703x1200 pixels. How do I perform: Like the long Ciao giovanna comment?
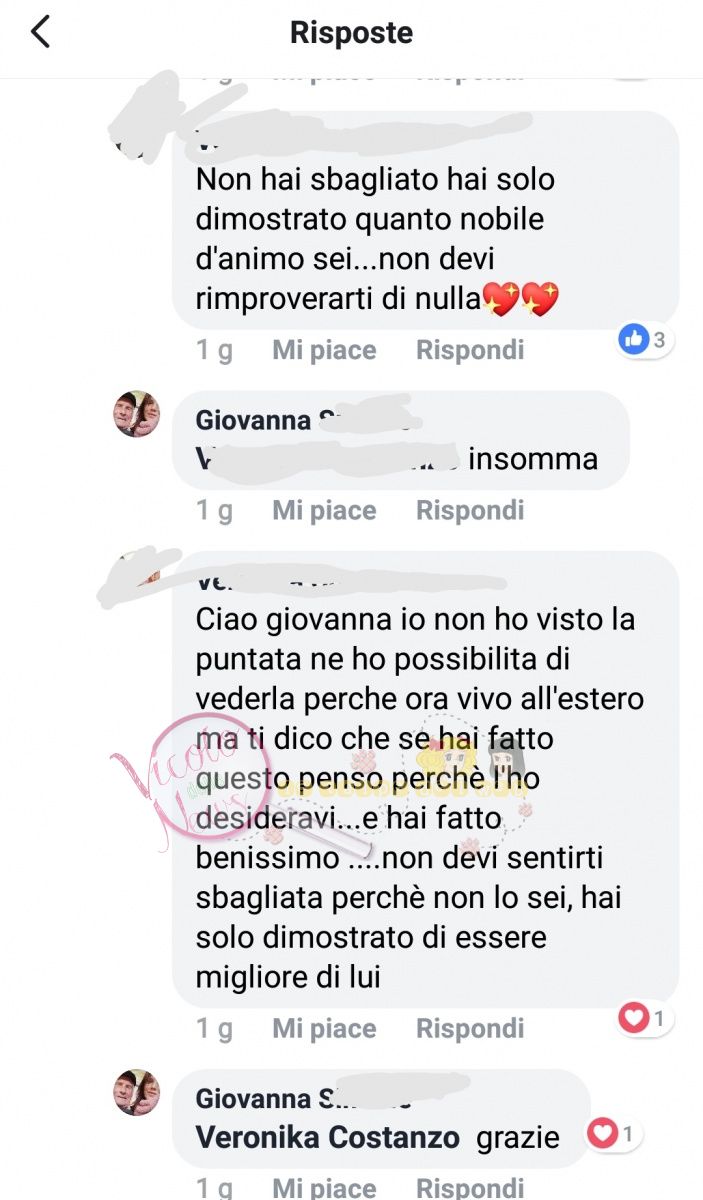[x=324, y=1028]
